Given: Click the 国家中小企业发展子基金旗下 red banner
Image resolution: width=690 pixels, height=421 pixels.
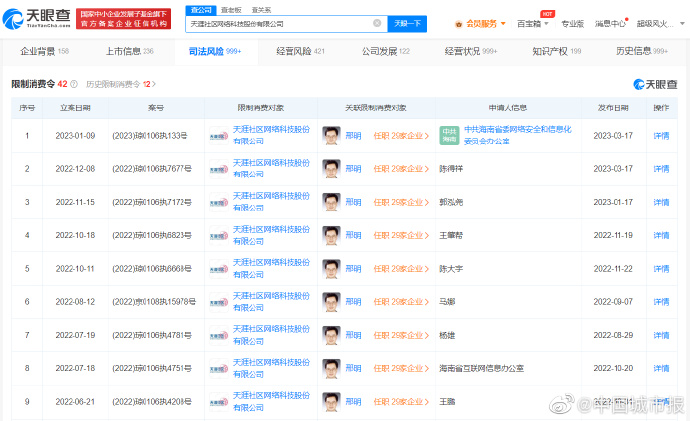Looking at the screenshot, I should [x=123, y=18].
